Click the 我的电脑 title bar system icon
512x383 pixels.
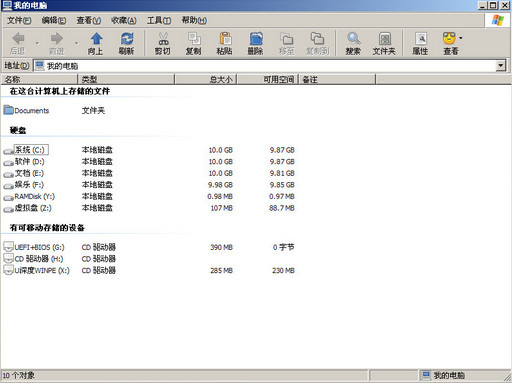7,5
